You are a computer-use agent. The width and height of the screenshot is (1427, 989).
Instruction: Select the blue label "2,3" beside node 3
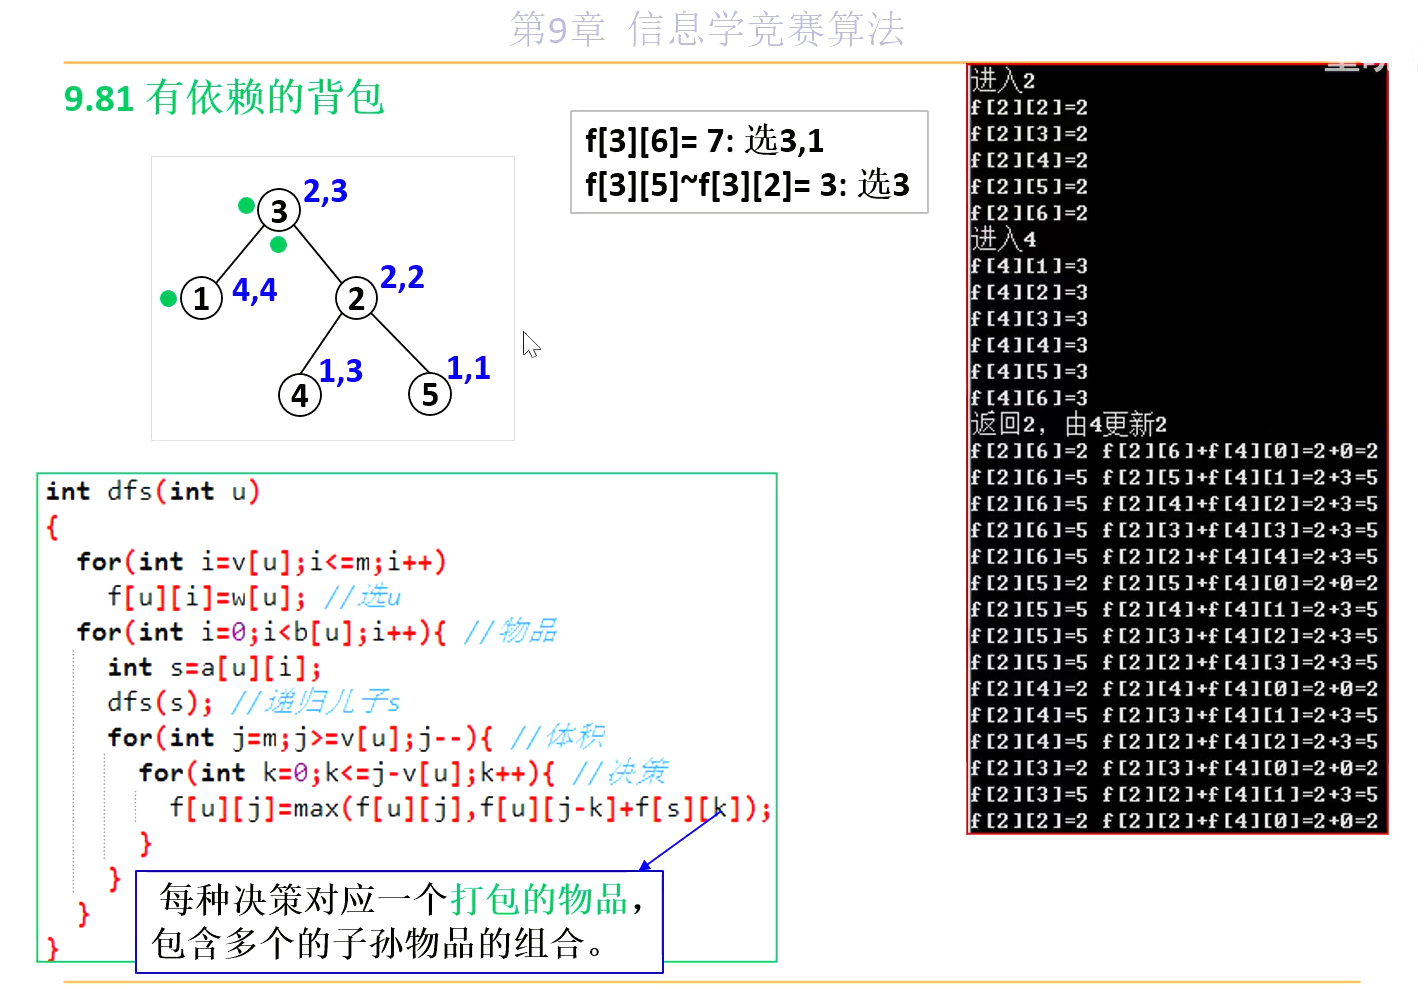click(x=326, y=190)
